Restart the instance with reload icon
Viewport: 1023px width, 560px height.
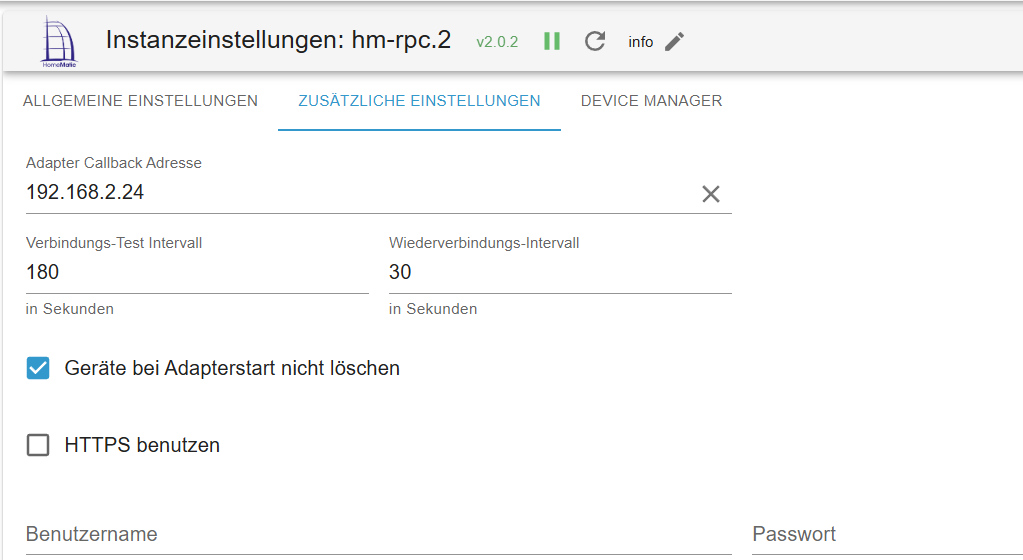[595, 41]
